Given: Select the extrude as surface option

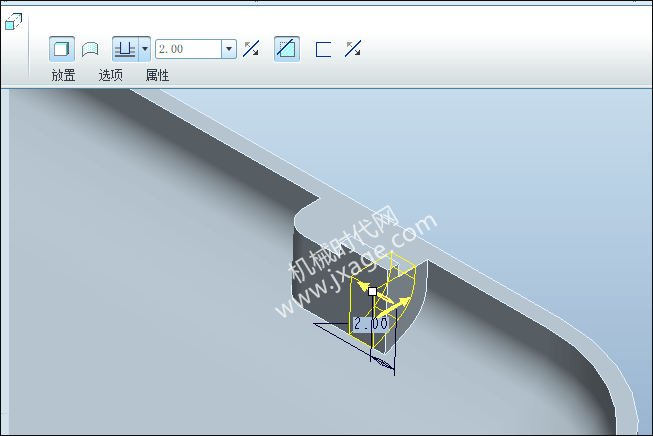Looking at the screenshot, I should [x=90, y=49].
